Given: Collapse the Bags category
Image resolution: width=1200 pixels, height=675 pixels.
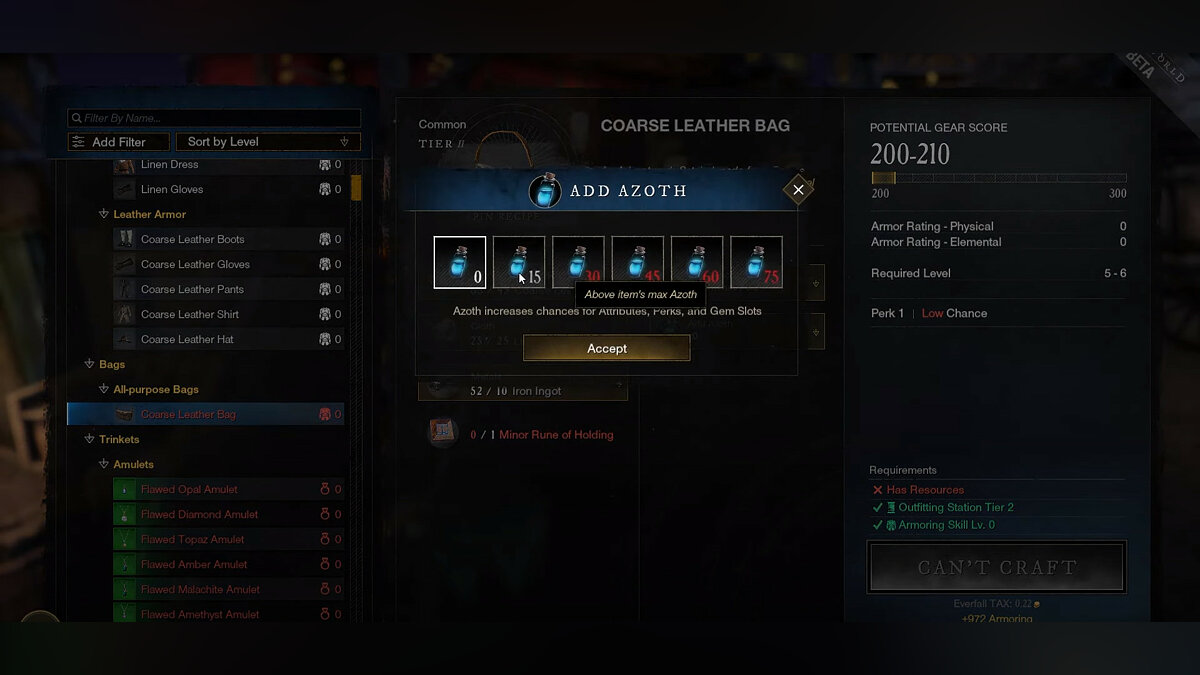Looking at the screenshot, I should pyautogui.click(x=90, y=364).
